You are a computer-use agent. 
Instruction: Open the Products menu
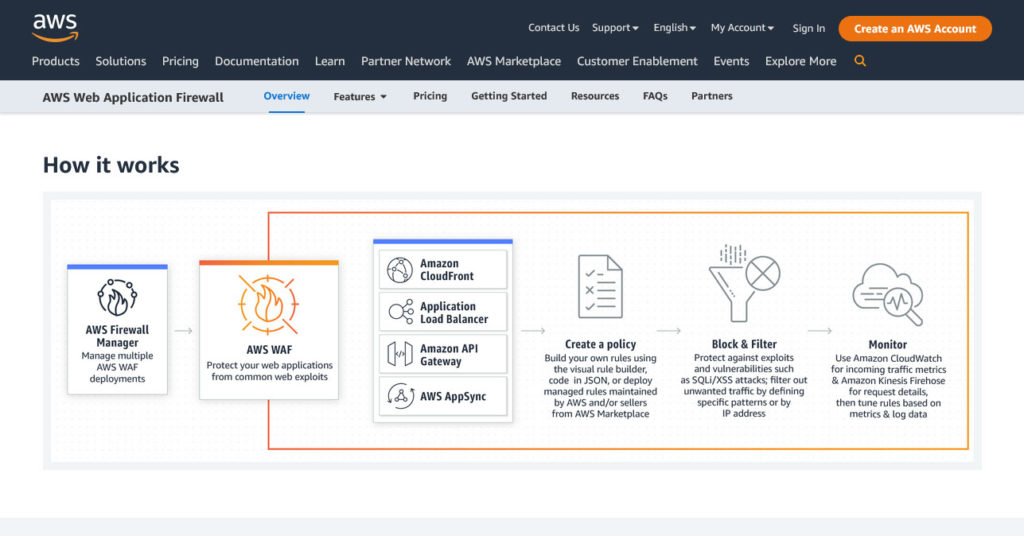[x=56, y=61]
